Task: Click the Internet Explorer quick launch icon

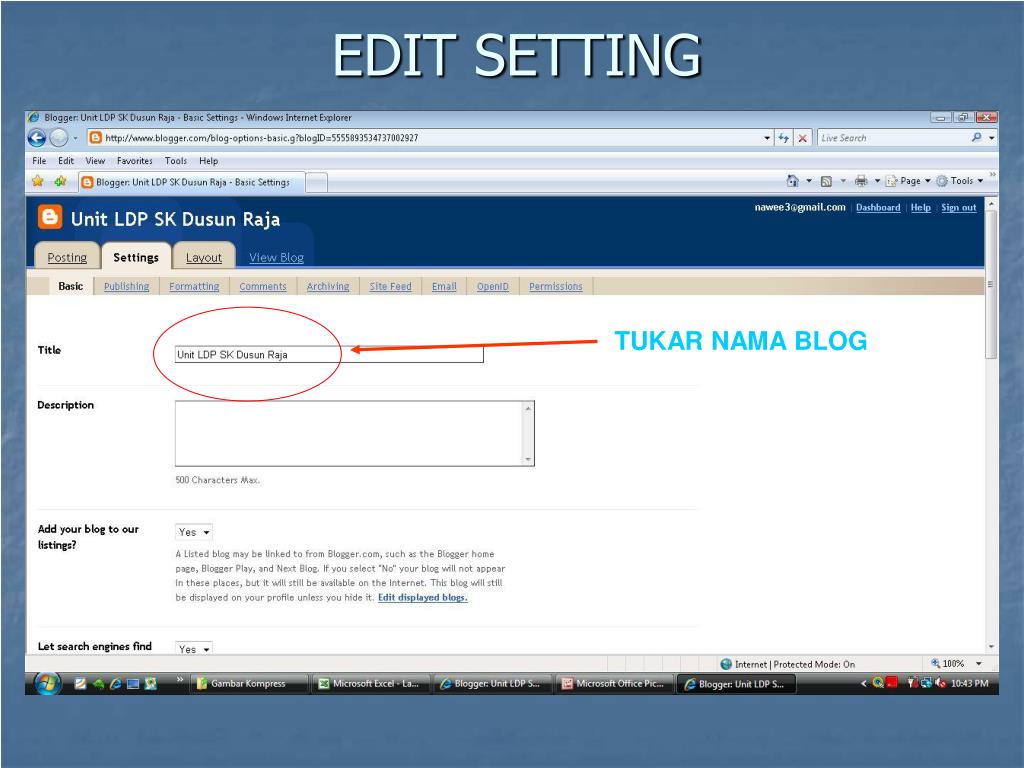Action: pyautogui.click(x=116, y=684)
